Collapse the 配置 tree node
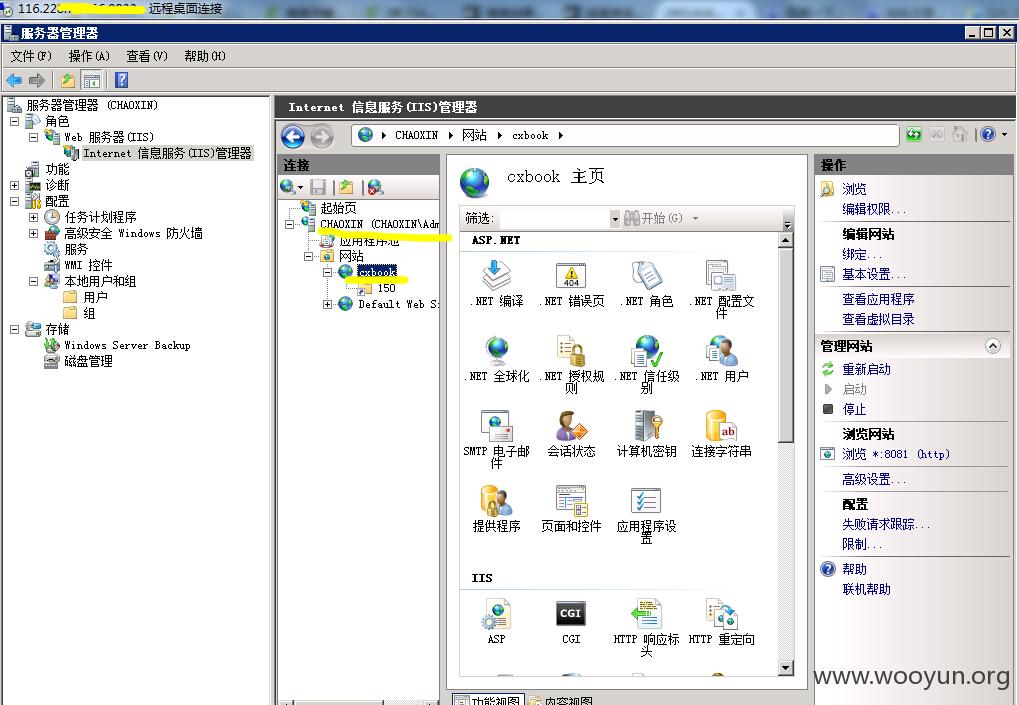The height and width of the screenshot is (705, 1019). (14, 201)
